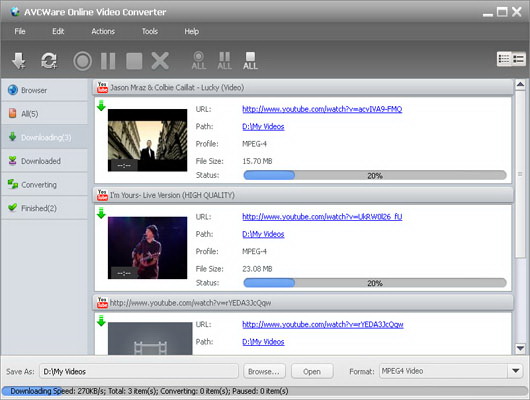The width and height of the screenshot is (530, 400).
Task: Select the Finished(2) sidebar category
Action: [44, 208]
